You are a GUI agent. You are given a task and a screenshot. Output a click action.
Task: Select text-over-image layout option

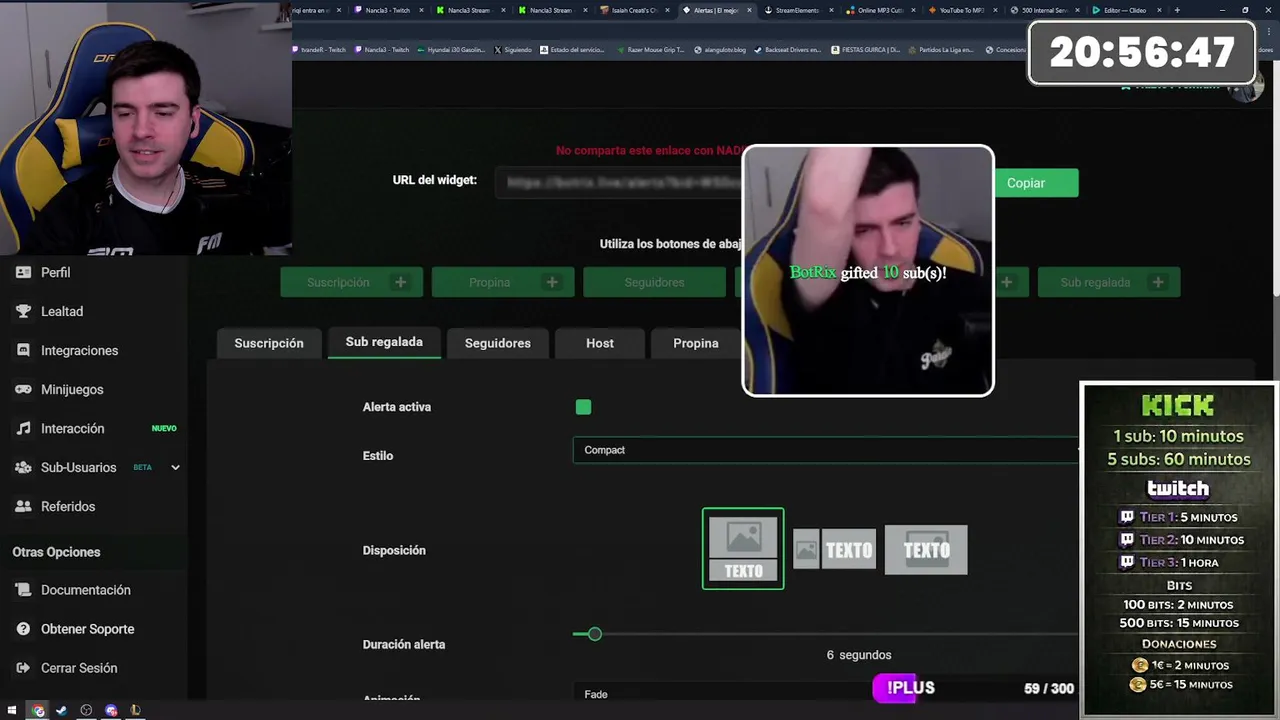[926, 549]
